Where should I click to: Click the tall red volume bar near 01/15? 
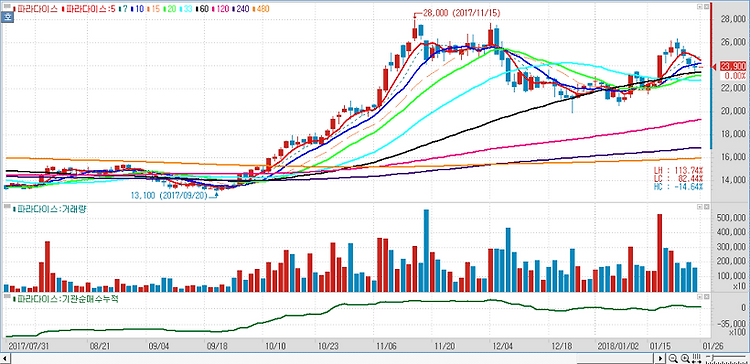pos(660,253)
